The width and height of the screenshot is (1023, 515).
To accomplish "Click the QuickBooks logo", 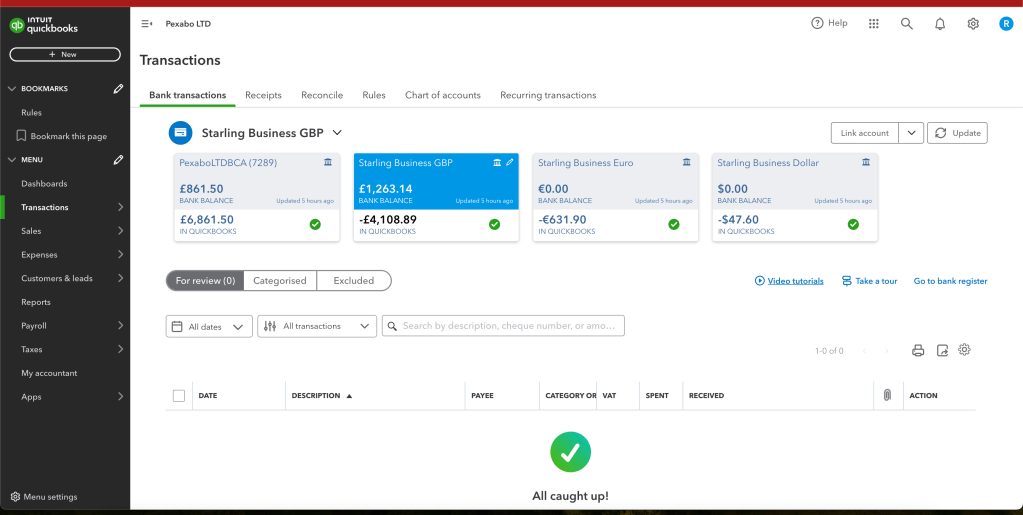I will (x=43, y=25).
